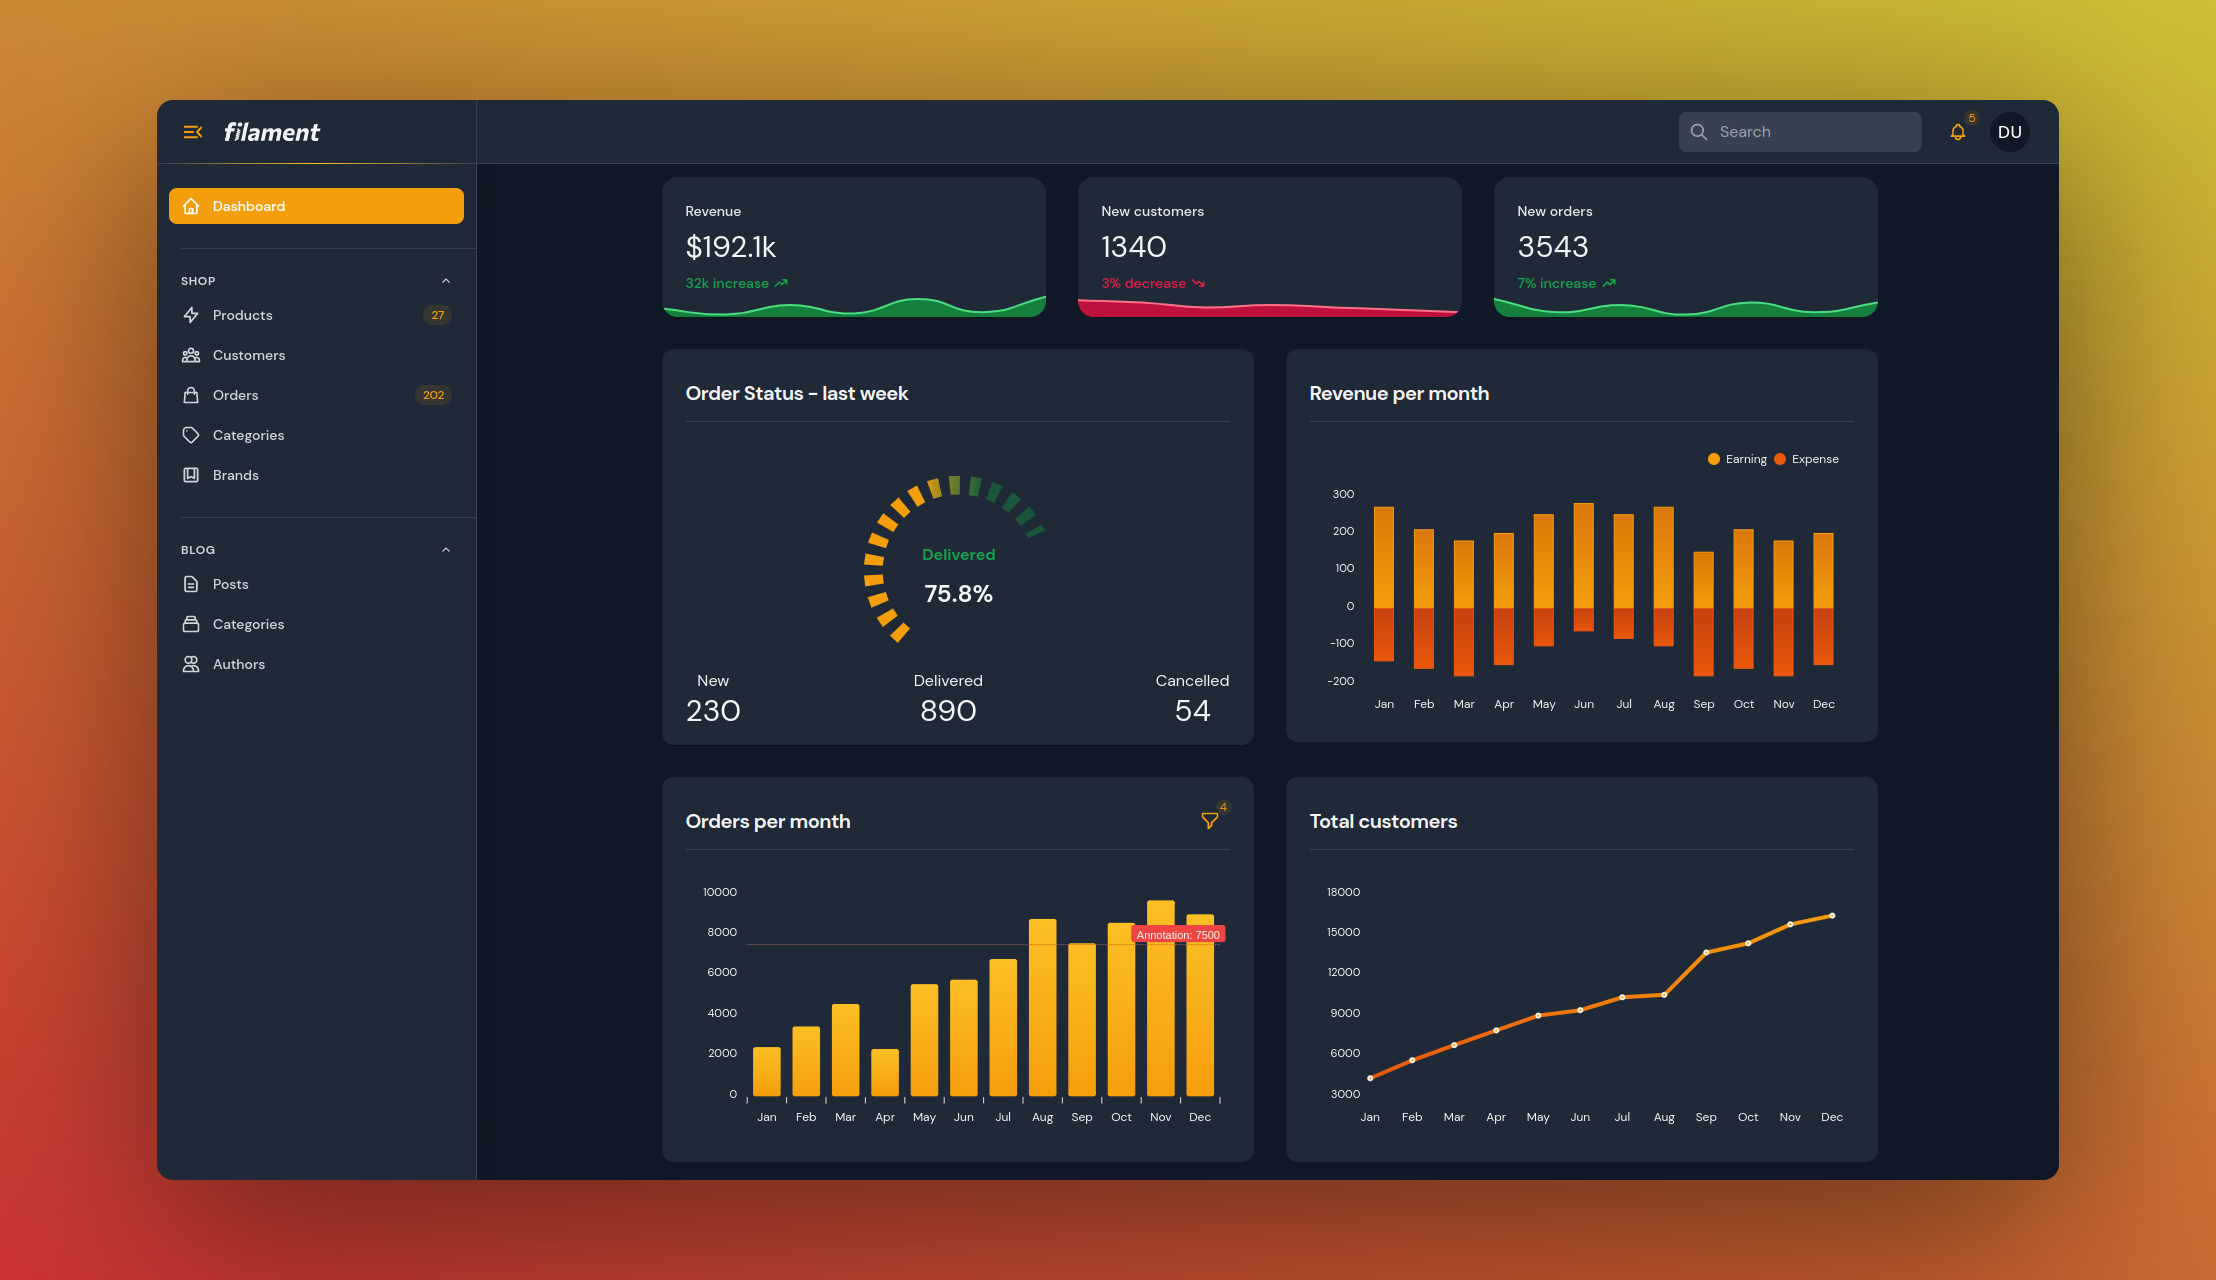
Task: Collapse the Blog navigation group
Action: pos(446,550)
